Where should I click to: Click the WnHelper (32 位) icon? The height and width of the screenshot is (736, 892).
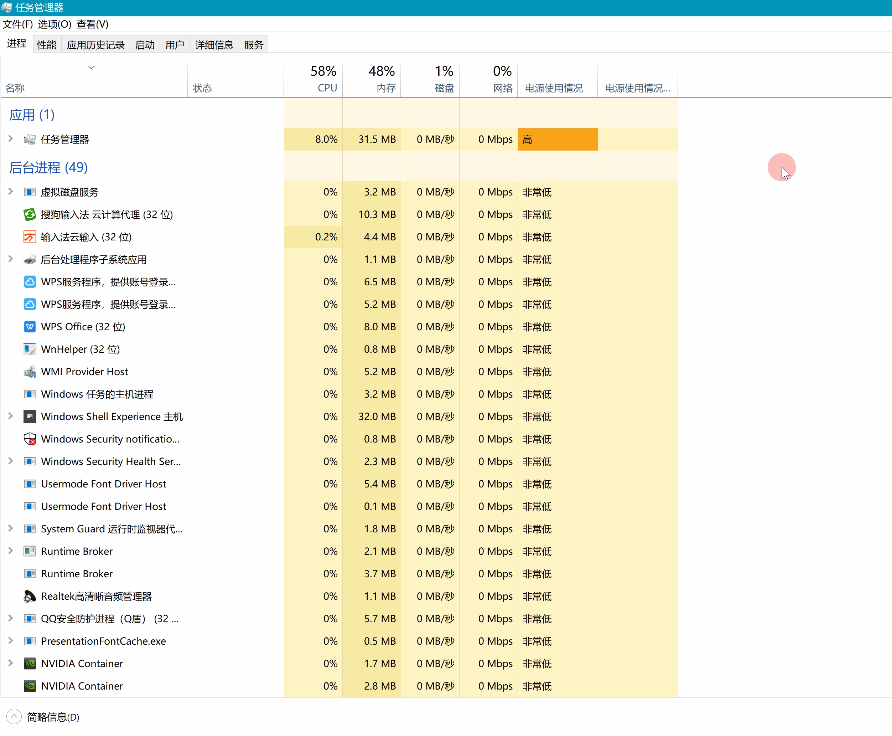pos(30,349)
